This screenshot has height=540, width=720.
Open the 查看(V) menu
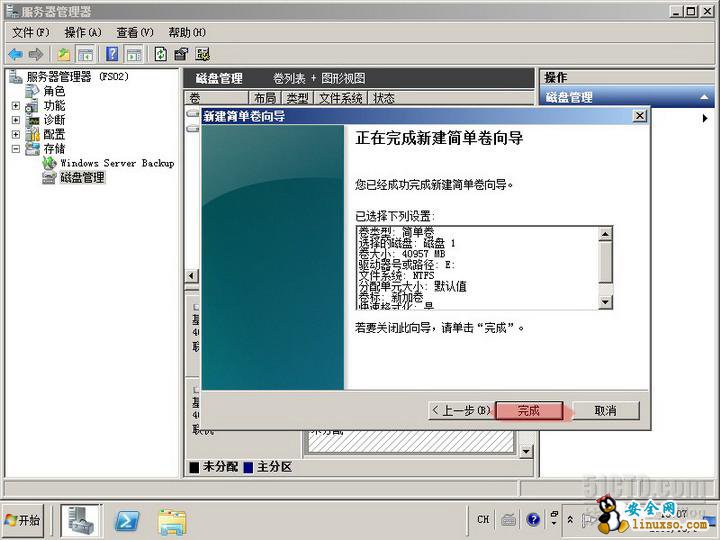tap(134, 33)
